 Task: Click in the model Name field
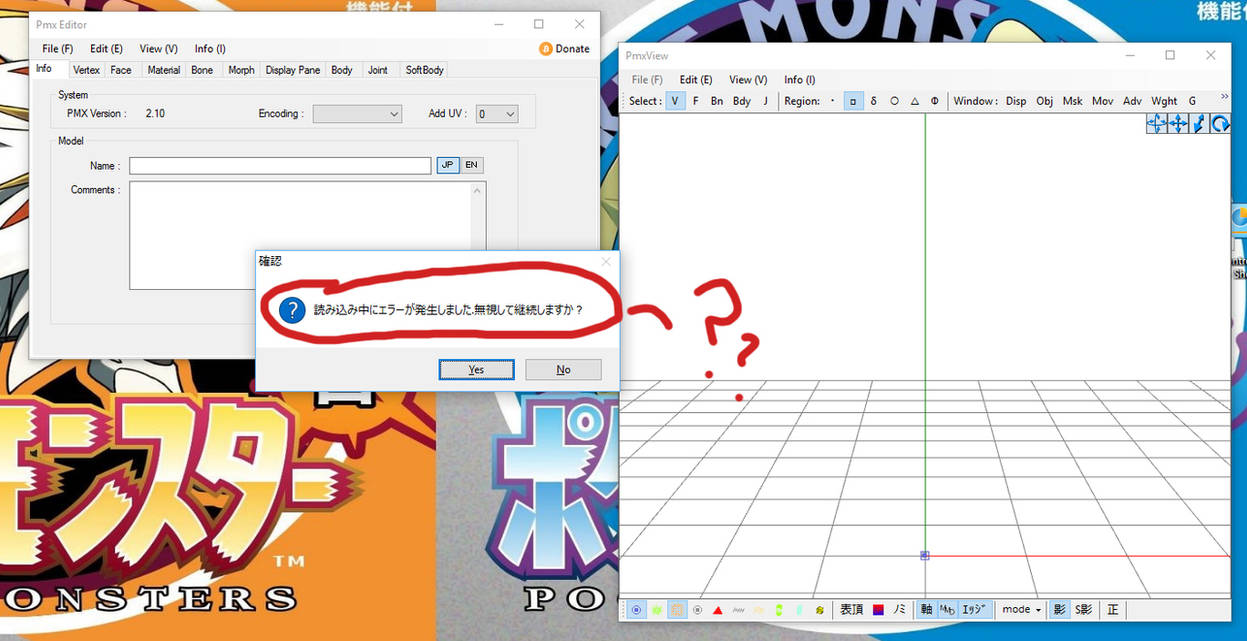(280, 166)
